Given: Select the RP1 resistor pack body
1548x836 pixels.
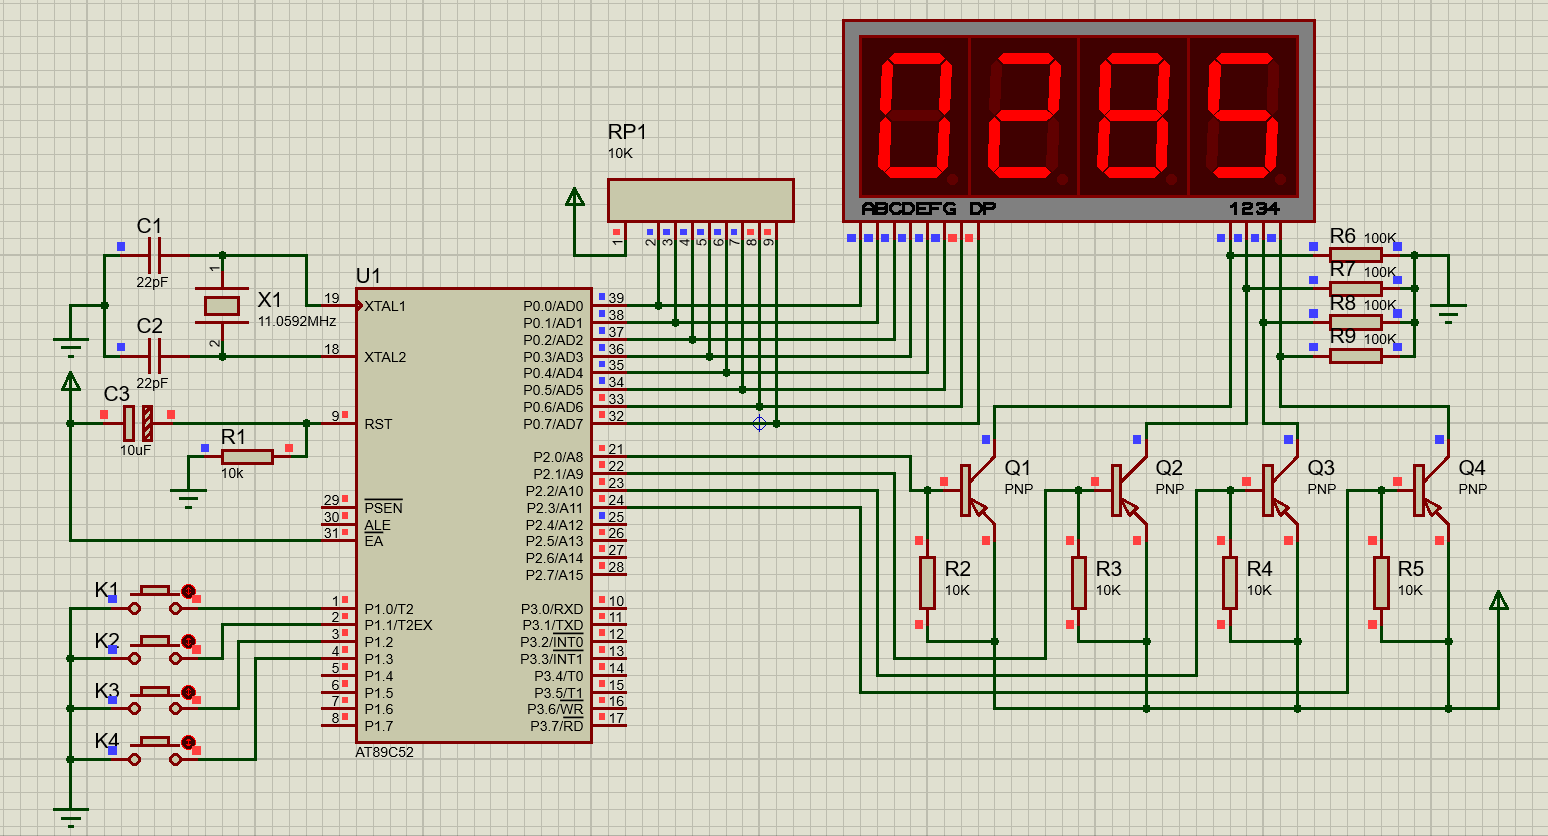Looking at the screenshot, I should (x=700, y=200).
